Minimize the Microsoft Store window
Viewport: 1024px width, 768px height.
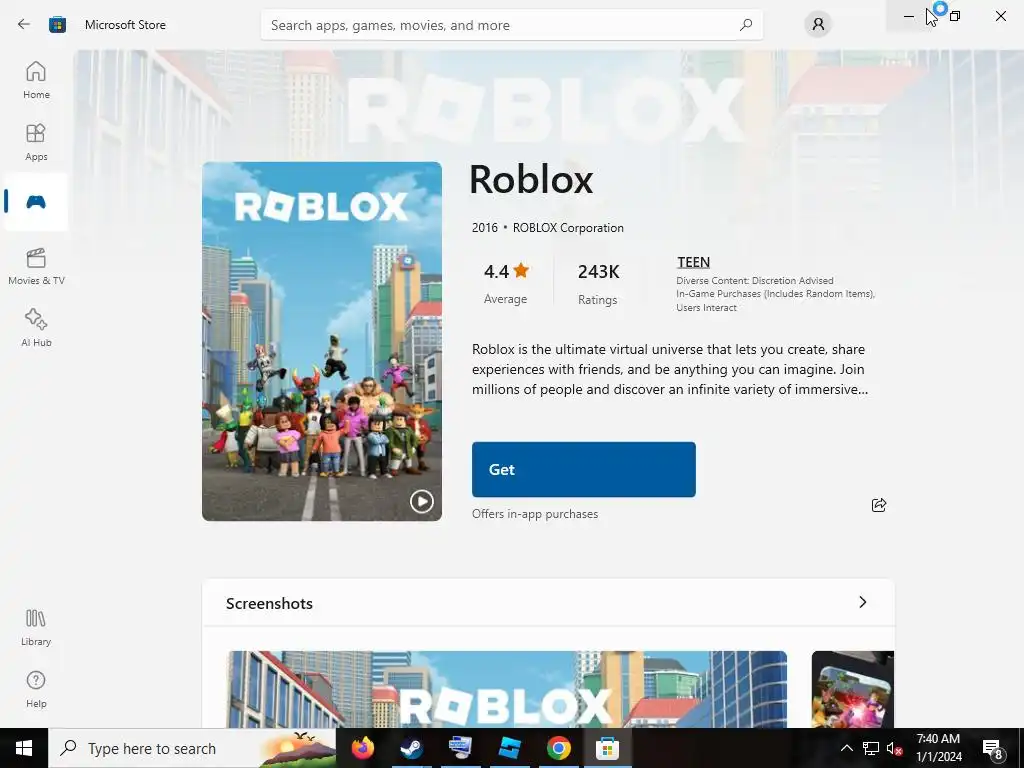(x=908, y=16)
